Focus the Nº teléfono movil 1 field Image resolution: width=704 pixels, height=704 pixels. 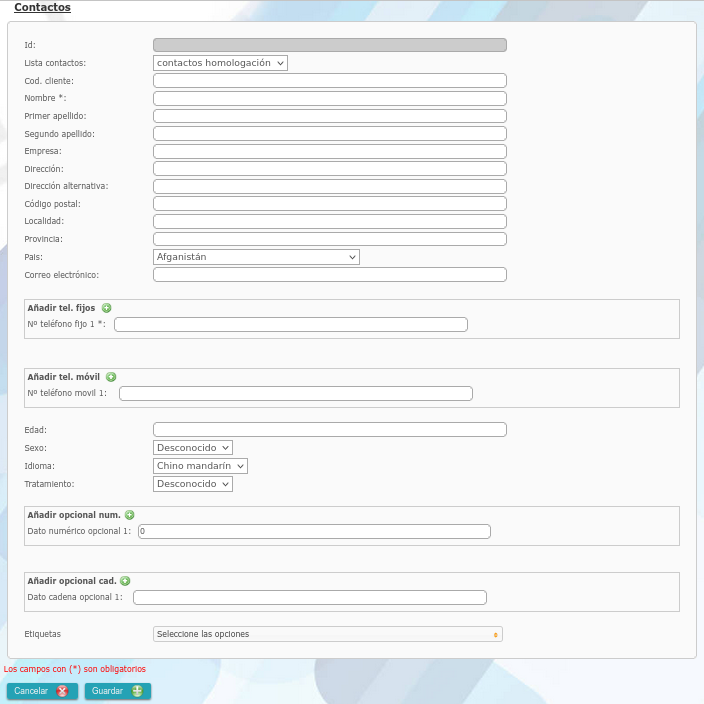tap(295, 394)
